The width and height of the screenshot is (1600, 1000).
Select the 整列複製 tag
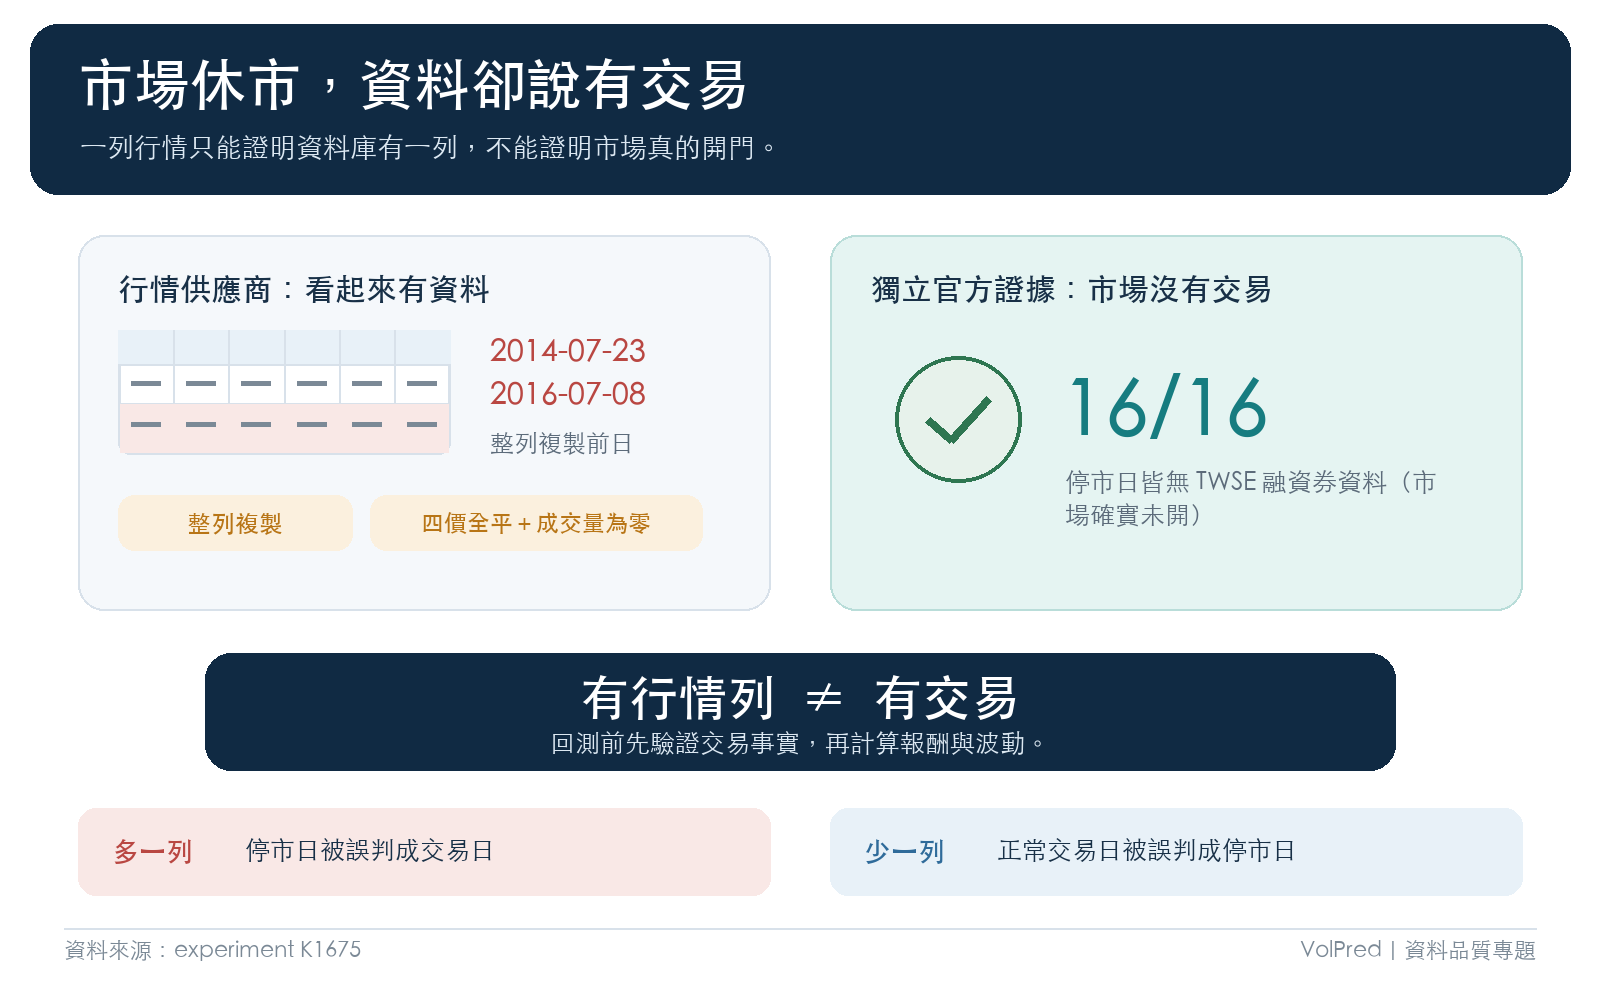235,523
